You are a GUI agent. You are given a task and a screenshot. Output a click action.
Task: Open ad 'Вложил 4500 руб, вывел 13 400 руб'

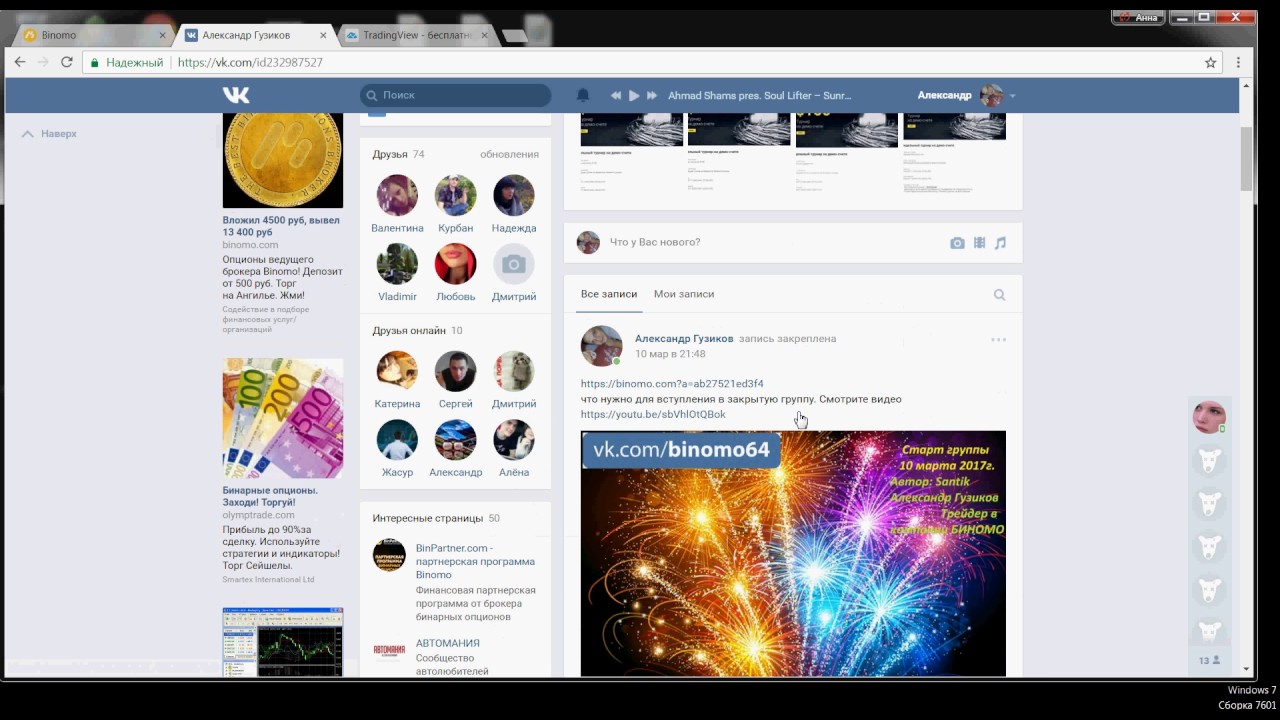point(281,226)
